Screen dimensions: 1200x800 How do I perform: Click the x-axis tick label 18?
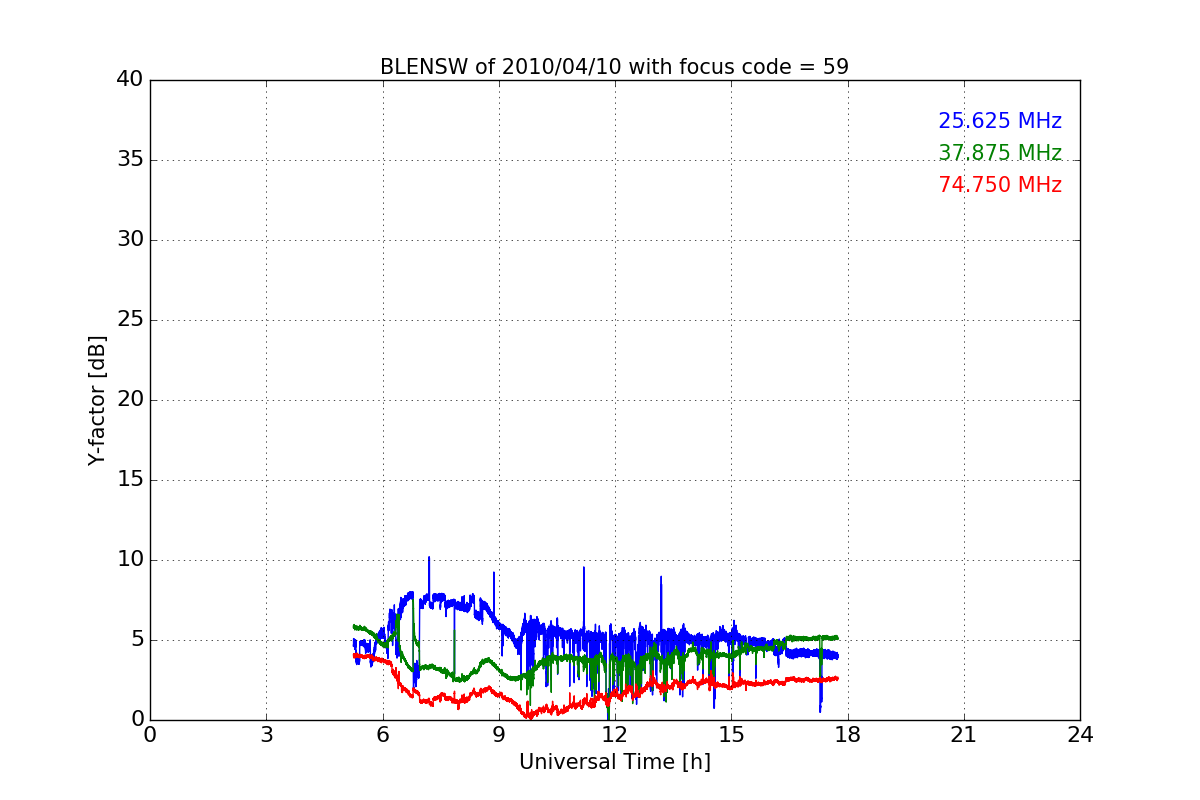(x=848, y=735)
